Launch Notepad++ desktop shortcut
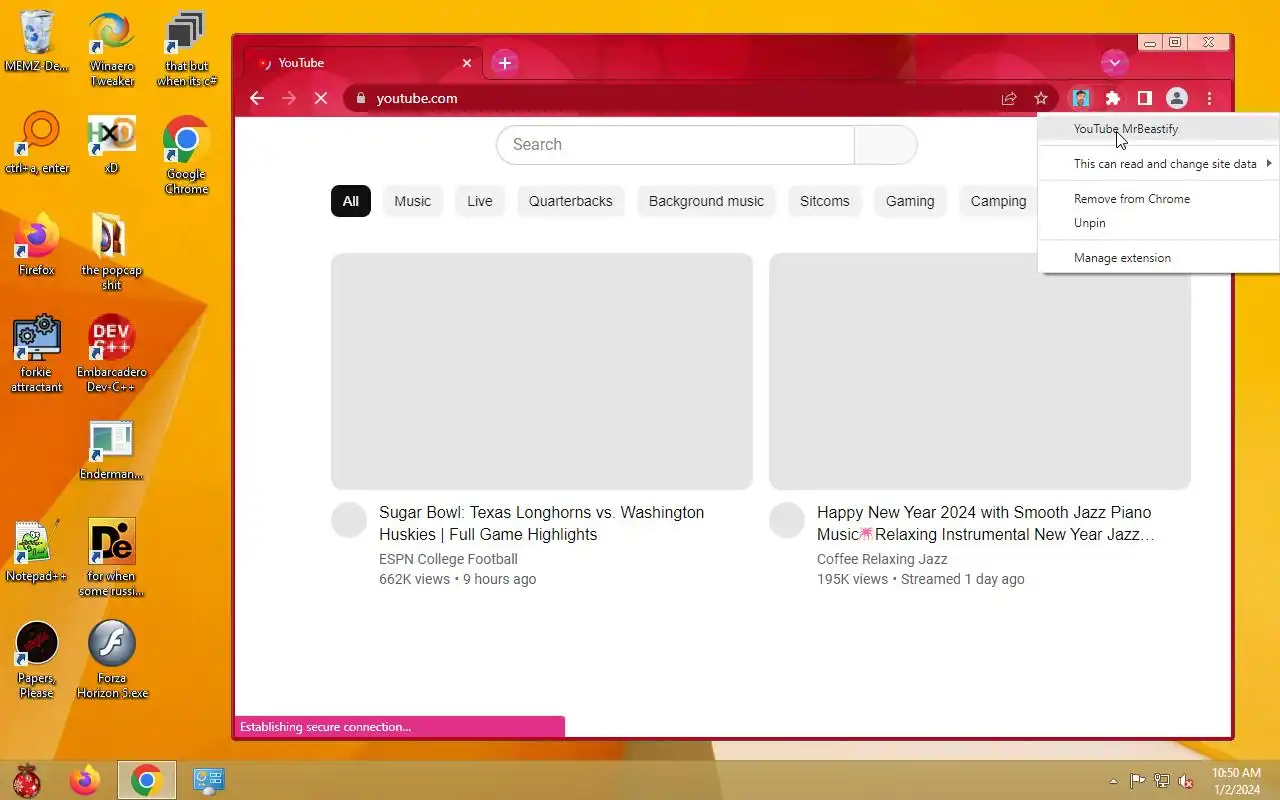 coord(37,542)
